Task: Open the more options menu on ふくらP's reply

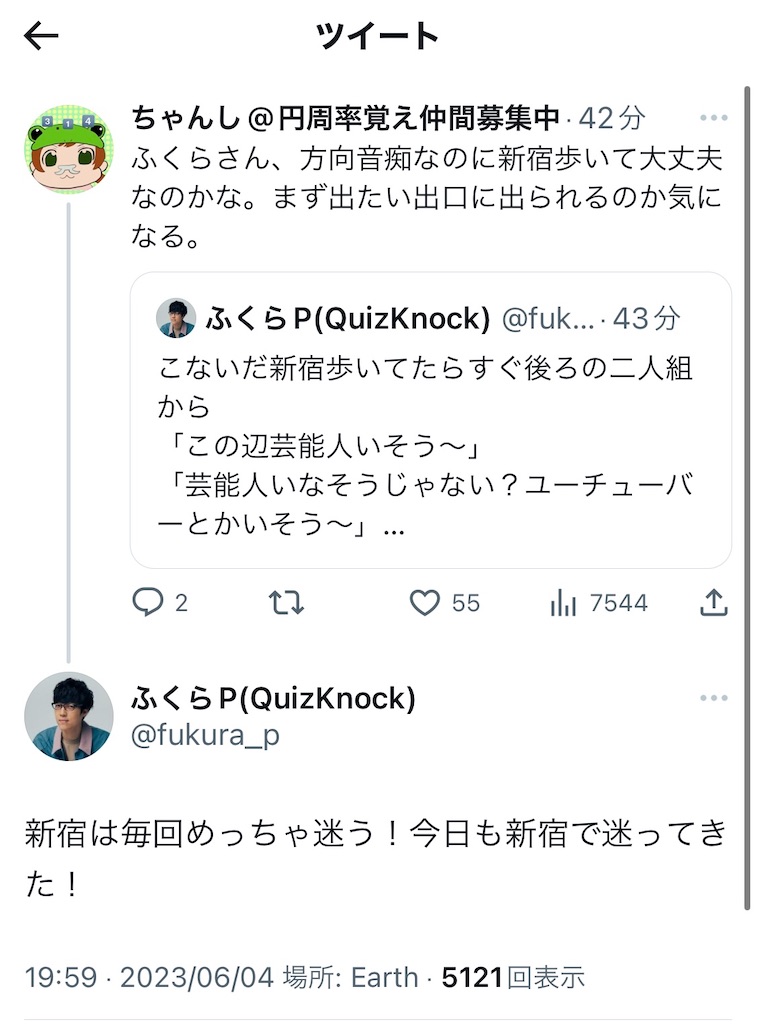Action: click(712, 698)
